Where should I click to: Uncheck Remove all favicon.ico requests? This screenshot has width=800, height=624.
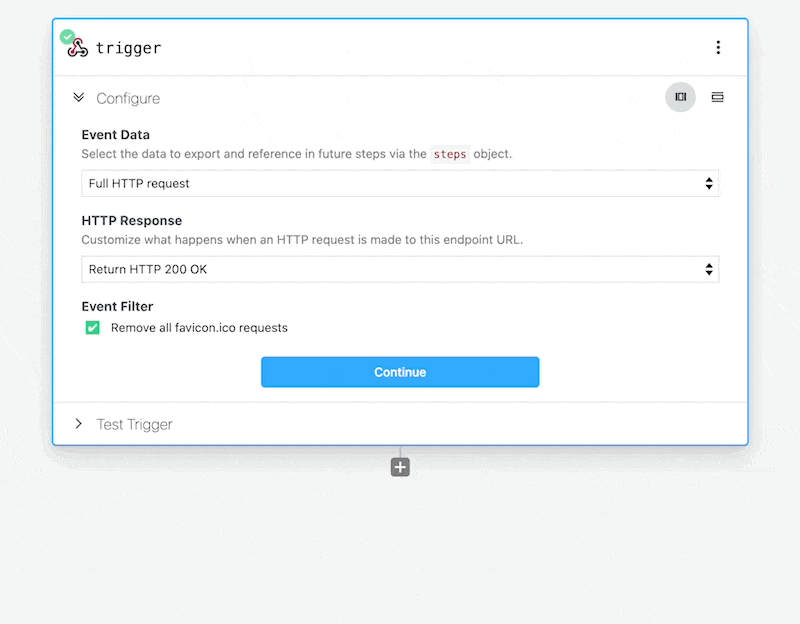click(x=92, y=327)
